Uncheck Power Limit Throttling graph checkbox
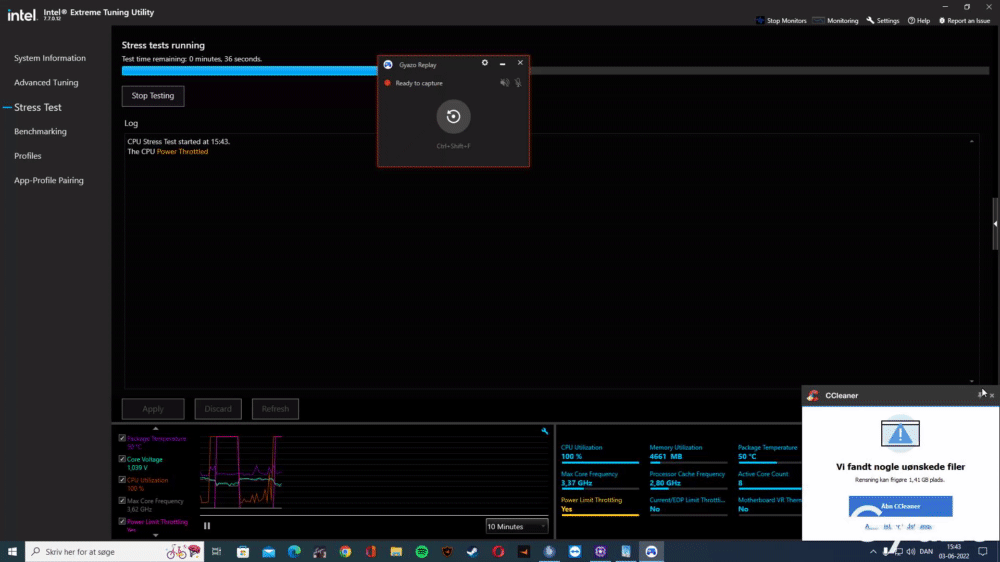This screenshot has width=1000, height=562. point(122,521)
